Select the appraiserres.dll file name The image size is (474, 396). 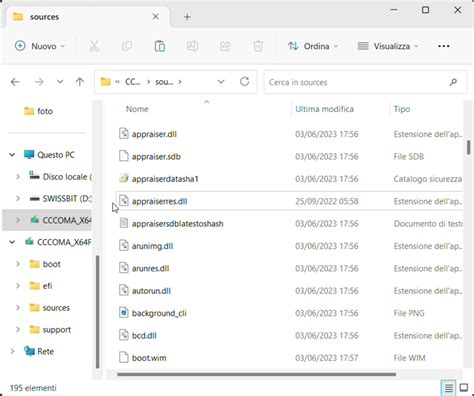coord(159,201)
